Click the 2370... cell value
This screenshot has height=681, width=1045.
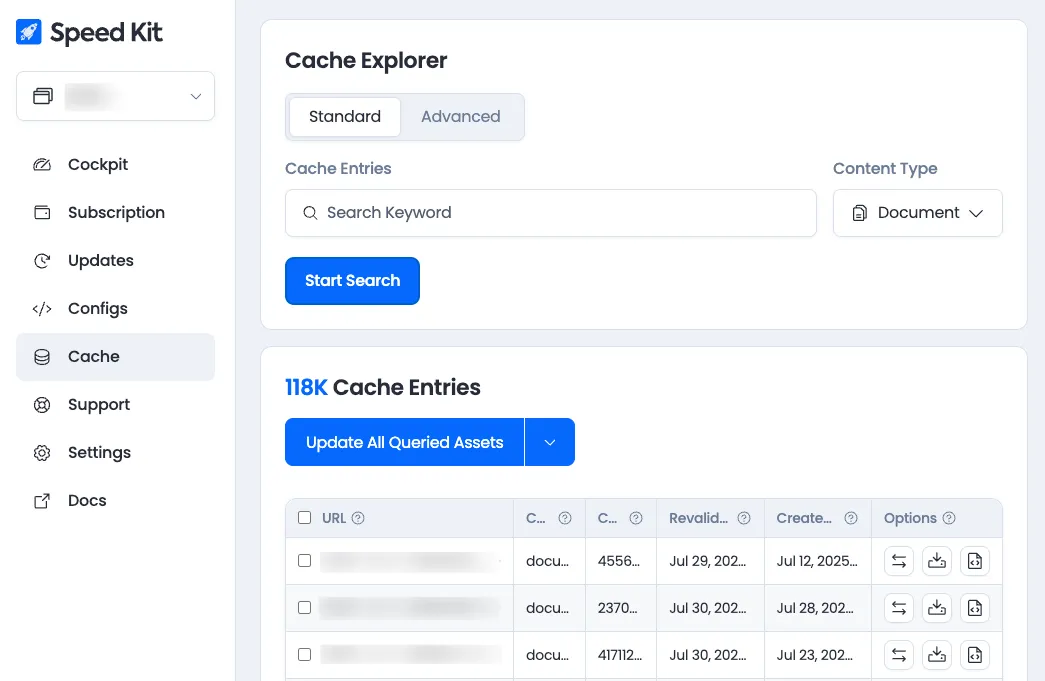tap(617, 608)
